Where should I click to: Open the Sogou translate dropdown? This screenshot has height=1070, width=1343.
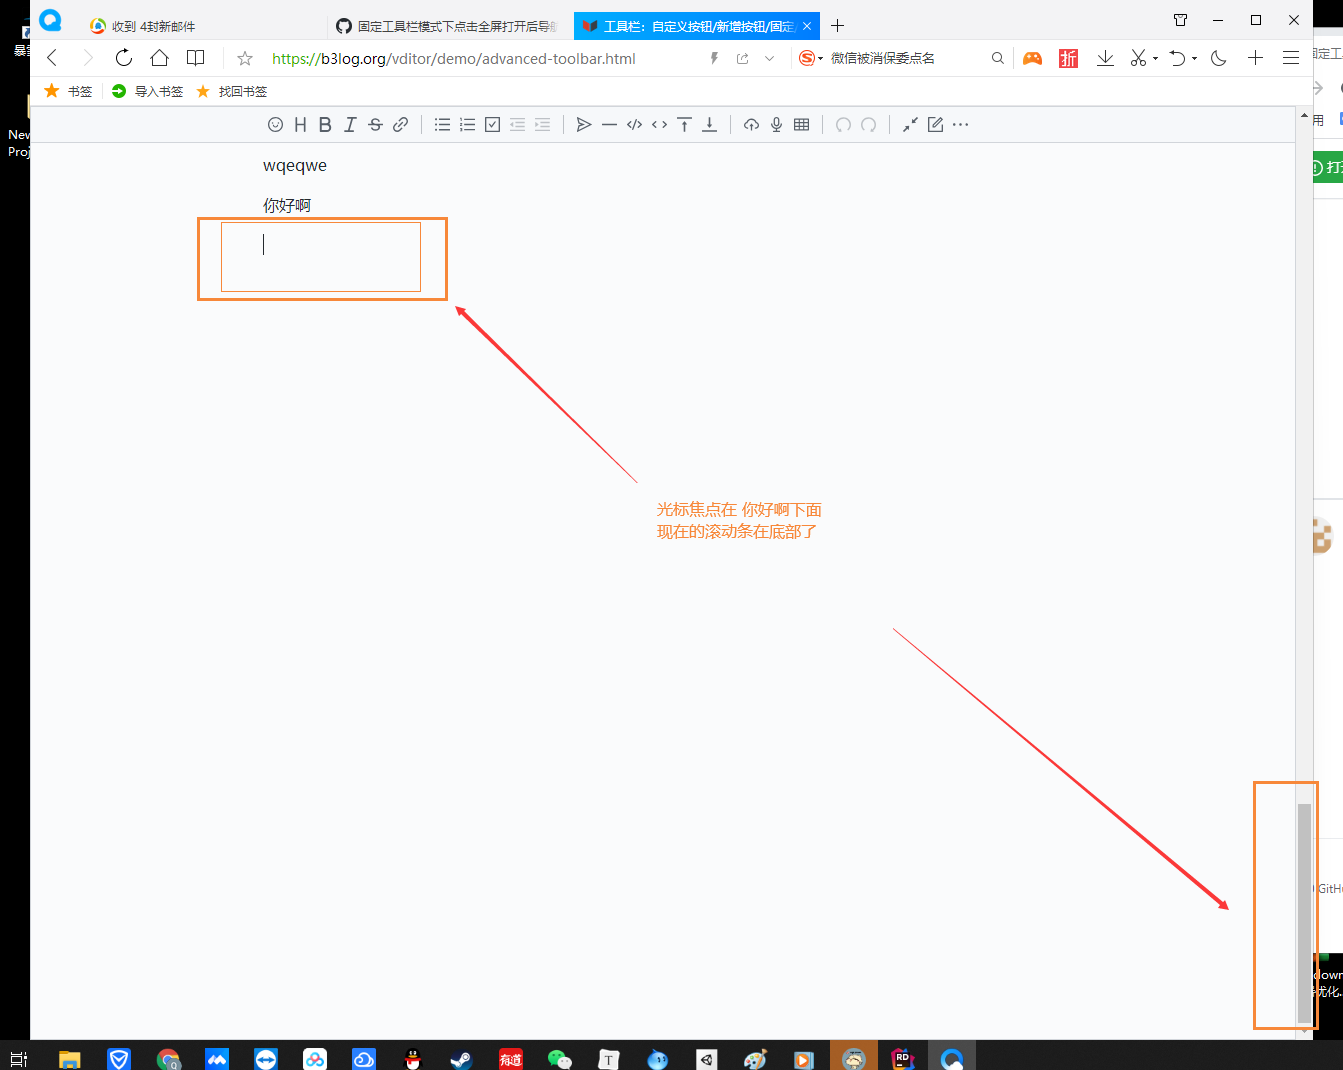point(820,58)
